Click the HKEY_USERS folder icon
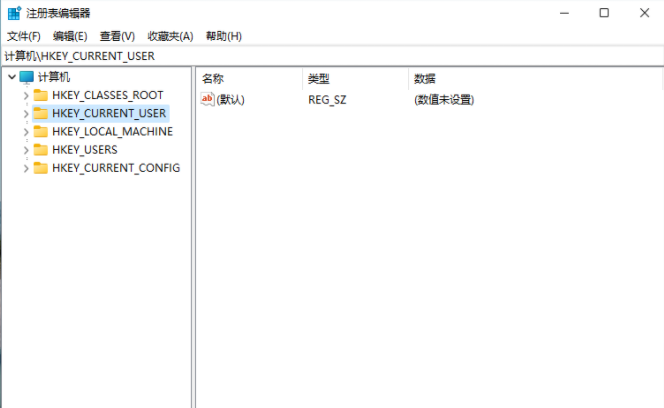664x408 pixels. [40, 150]
